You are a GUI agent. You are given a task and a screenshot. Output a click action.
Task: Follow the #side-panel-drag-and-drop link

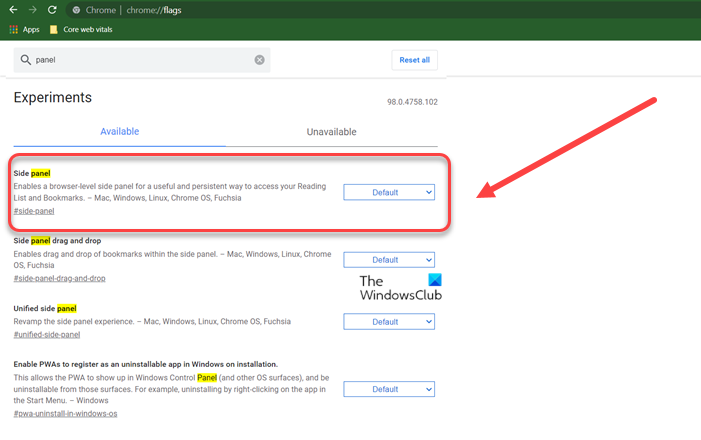[59, 278]
